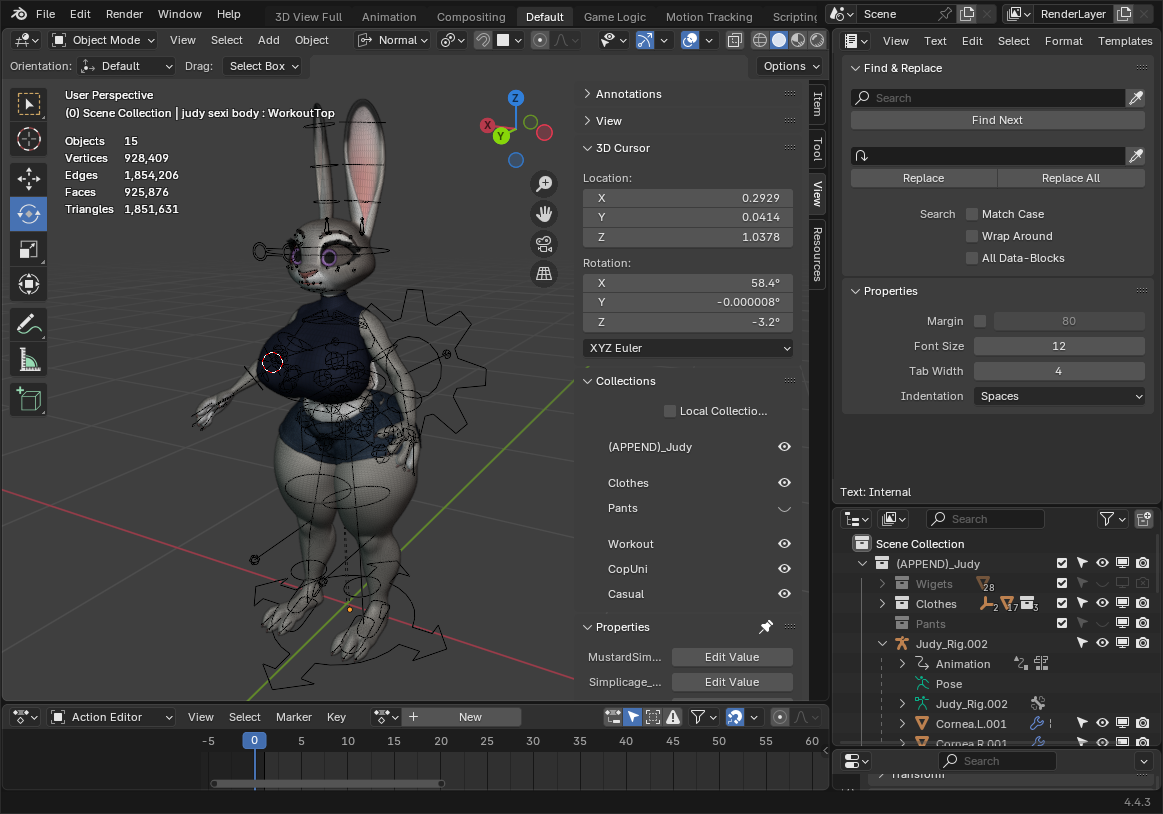Switch to the Compositing workspace tab
Viewport: 1163px width, 814px height.
(x=471, y=16)
